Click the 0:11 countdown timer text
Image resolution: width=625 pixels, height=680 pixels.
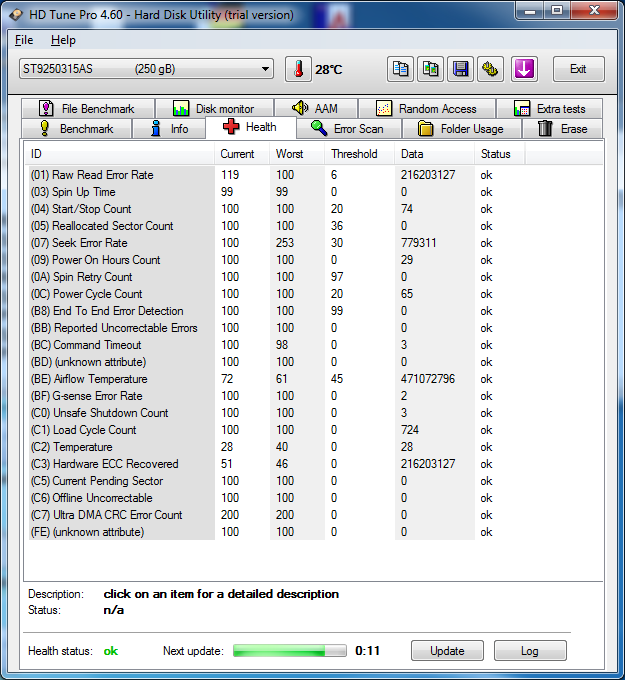pos(367,651)
